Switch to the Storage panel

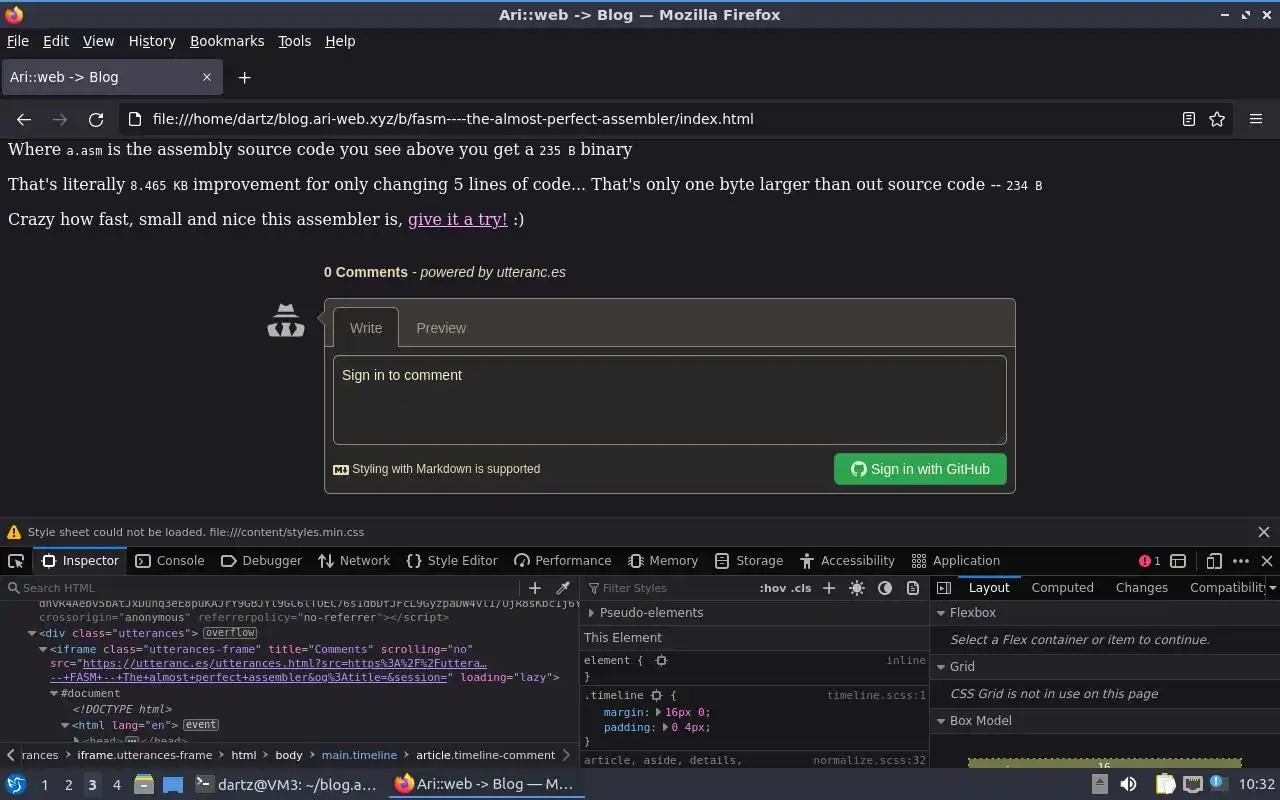click(749, 561)
